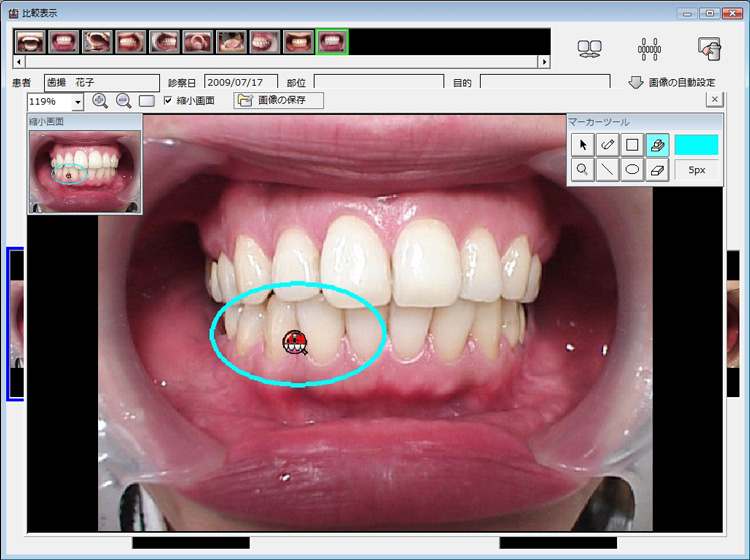
Task: Select the fourth thumbnail in strip
Action: (x=130, y=42)
